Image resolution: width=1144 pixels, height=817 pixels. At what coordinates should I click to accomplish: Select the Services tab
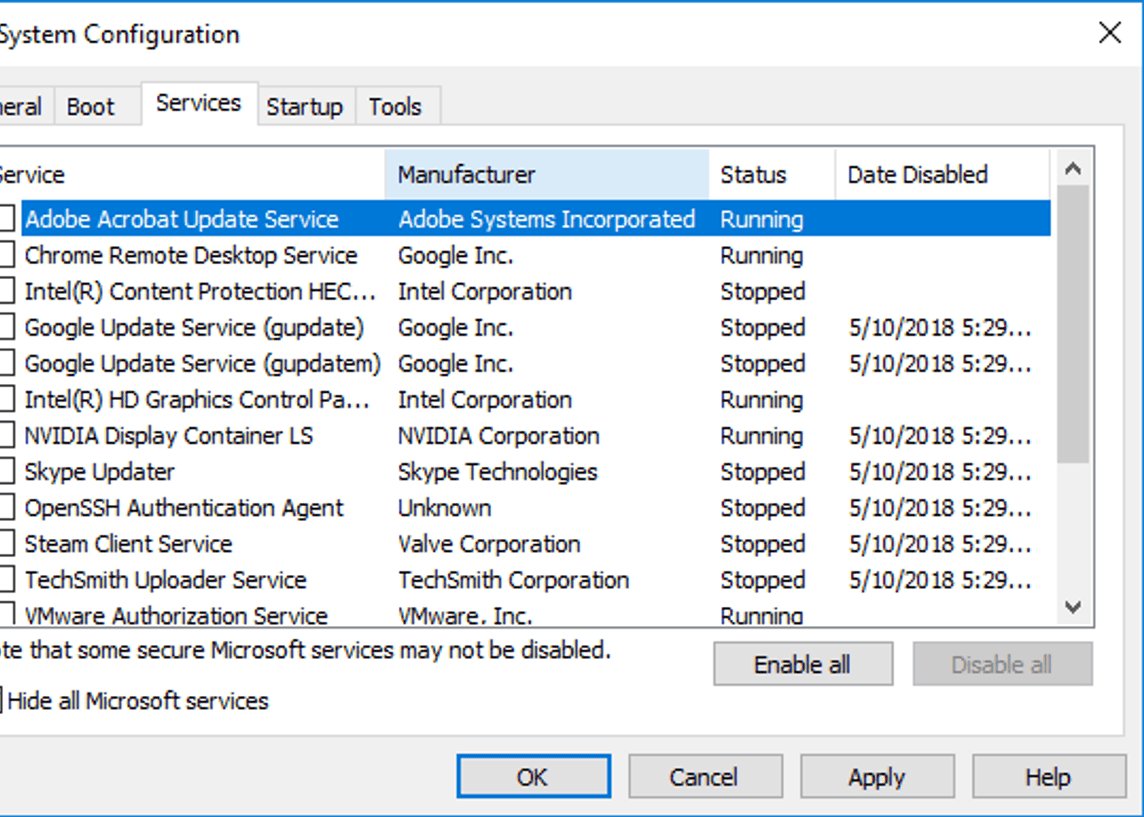tap(198, 103)
